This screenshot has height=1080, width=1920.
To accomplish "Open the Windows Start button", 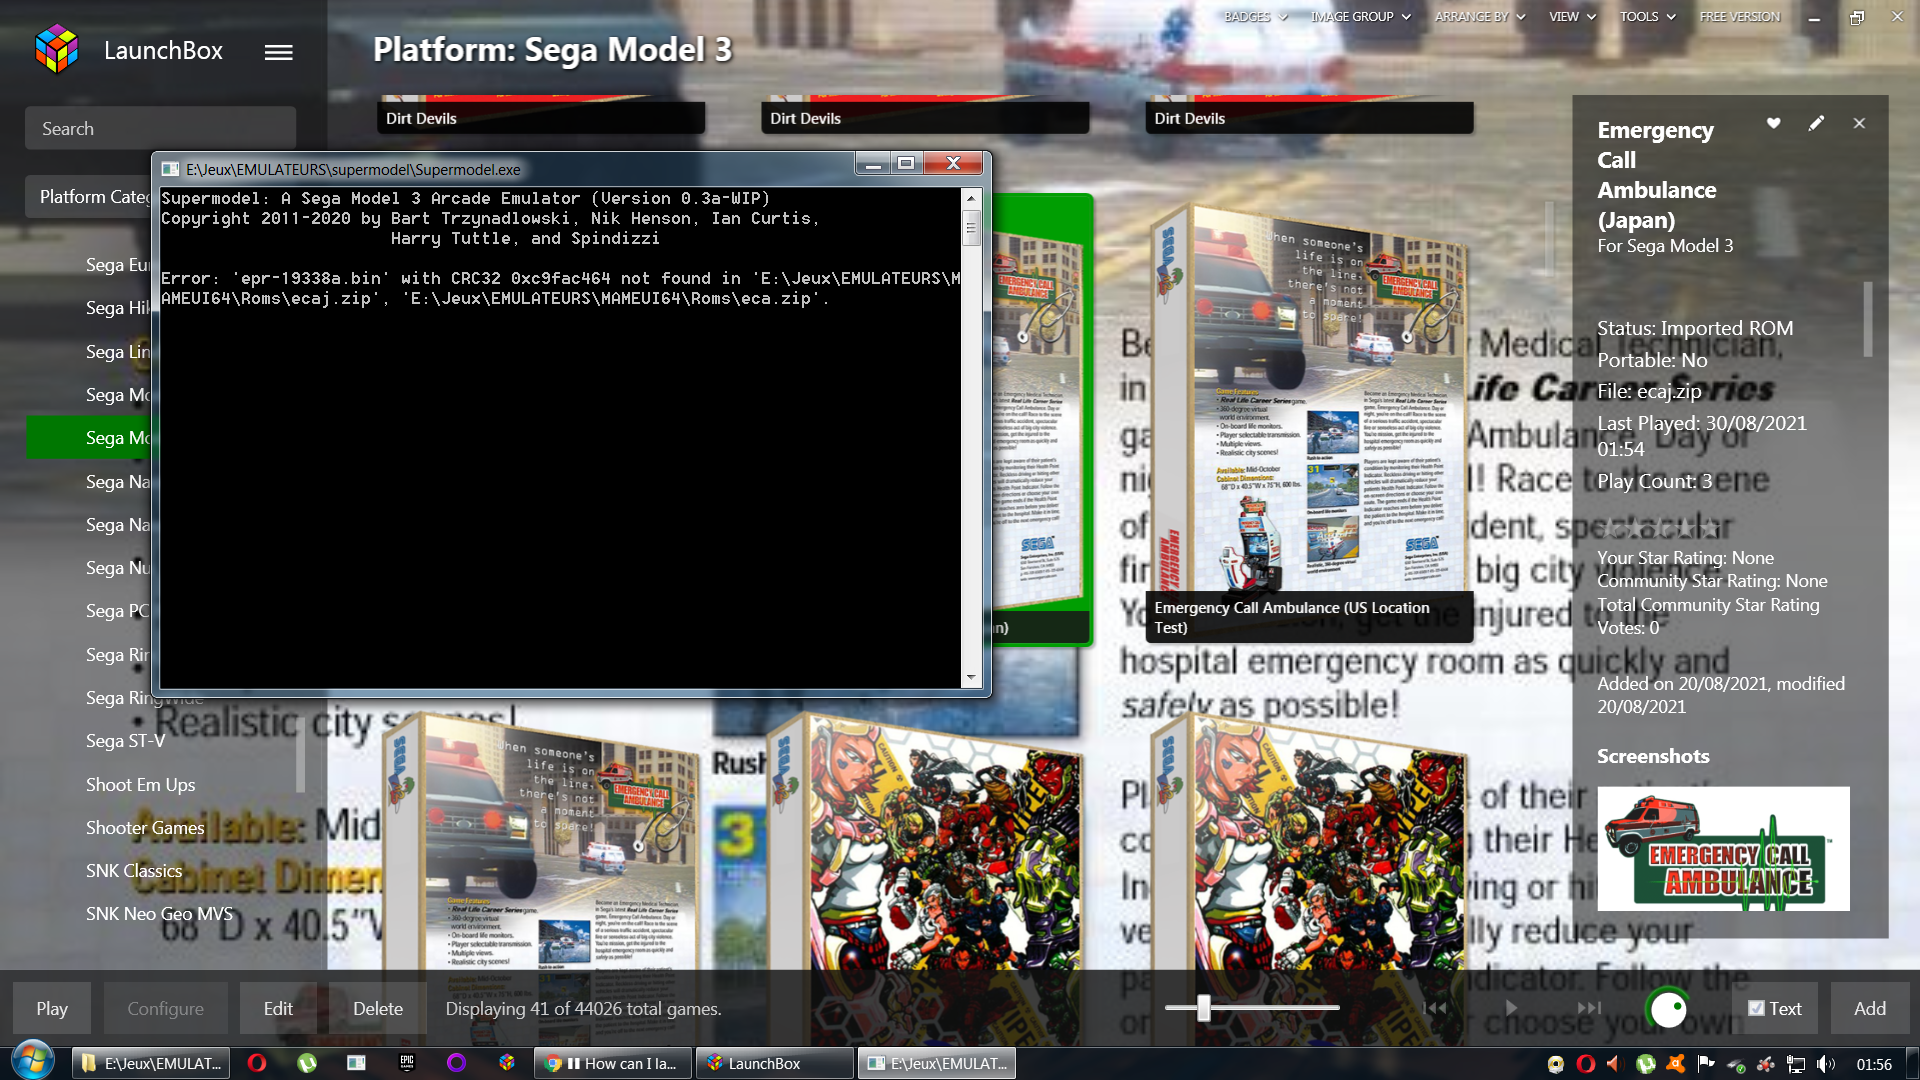I will pos(33,1062).
